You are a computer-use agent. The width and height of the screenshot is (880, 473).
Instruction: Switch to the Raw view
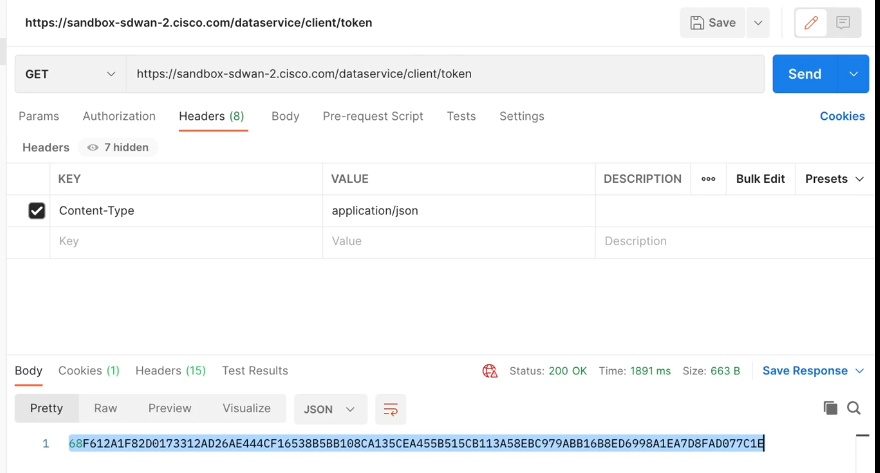tap(106, 408)
